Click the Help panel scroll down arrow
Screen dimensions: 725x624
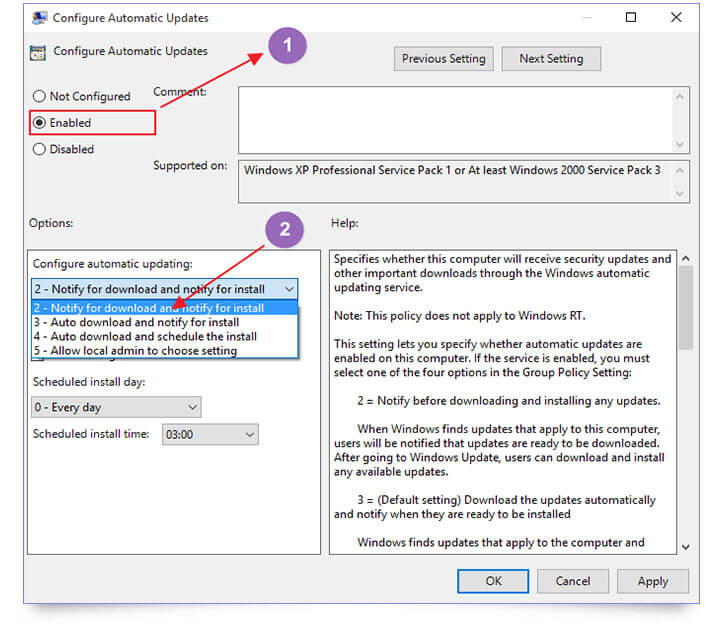pos(686,547)
